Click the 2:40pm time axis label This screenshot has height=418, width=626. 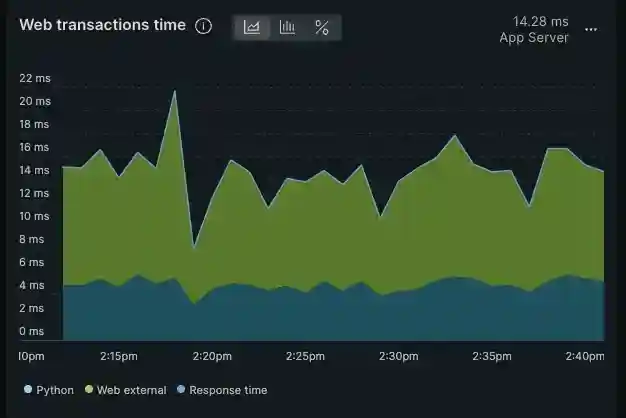[x=584, y=356]
